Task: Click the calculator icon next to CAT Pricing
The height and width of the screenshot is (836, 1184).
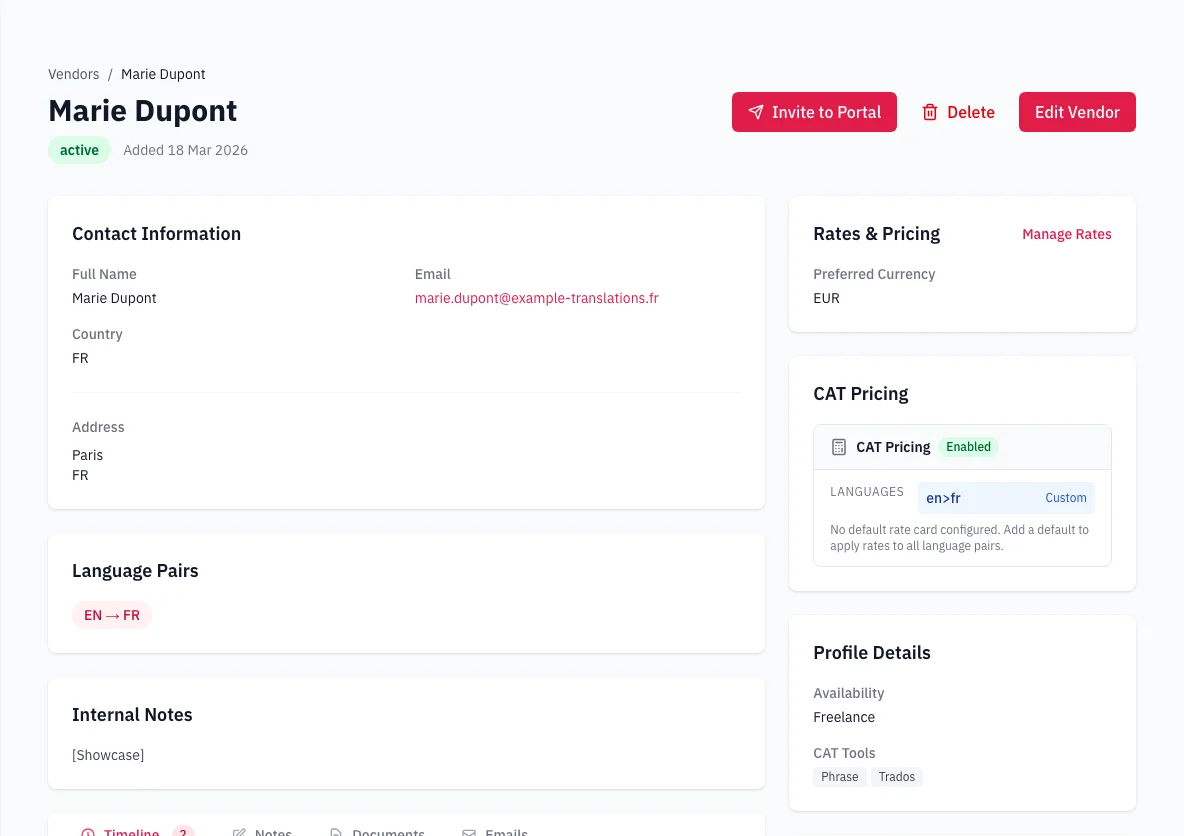Action: (838, 447)
